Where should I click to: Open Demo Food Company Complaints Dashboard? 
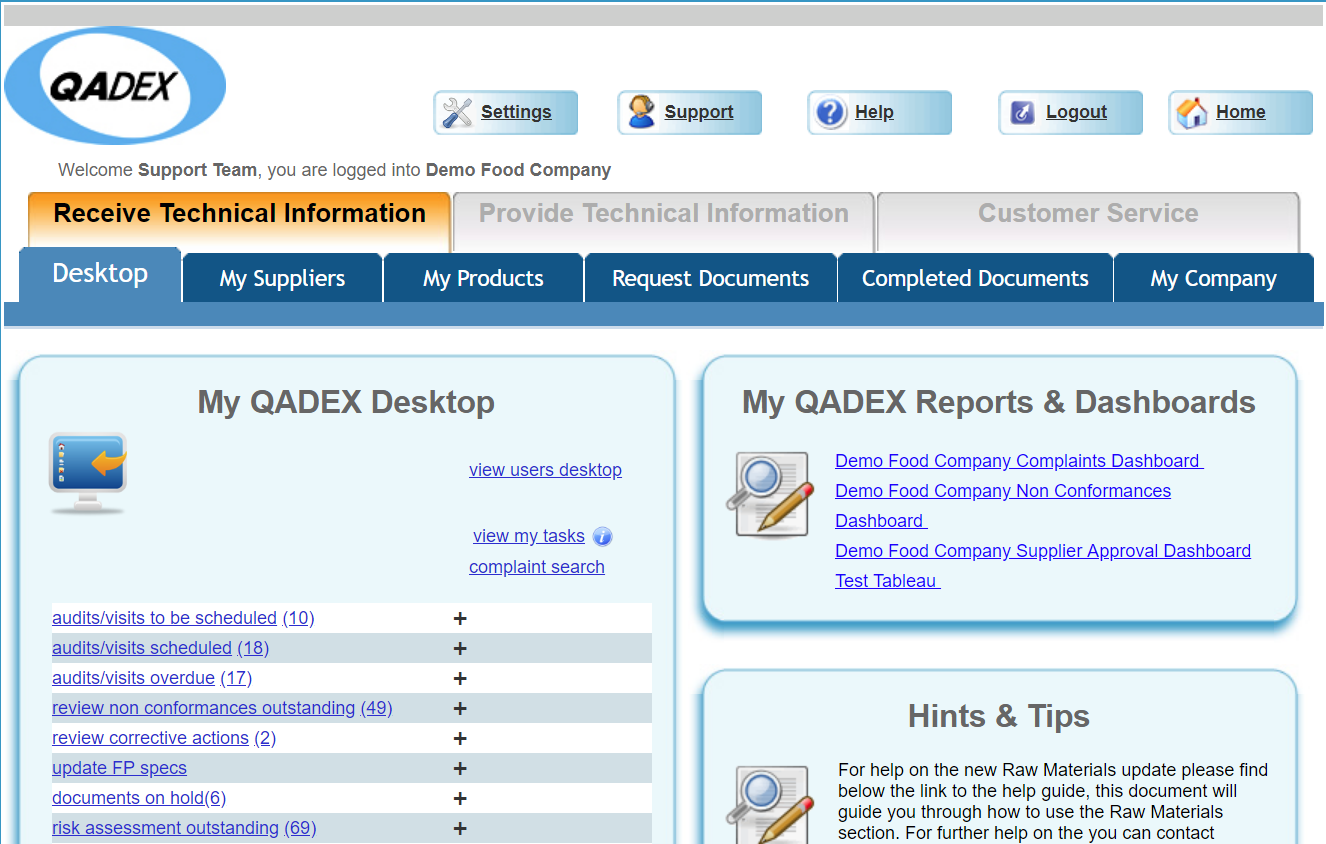pyautogui.click(x=1019, y=461)
